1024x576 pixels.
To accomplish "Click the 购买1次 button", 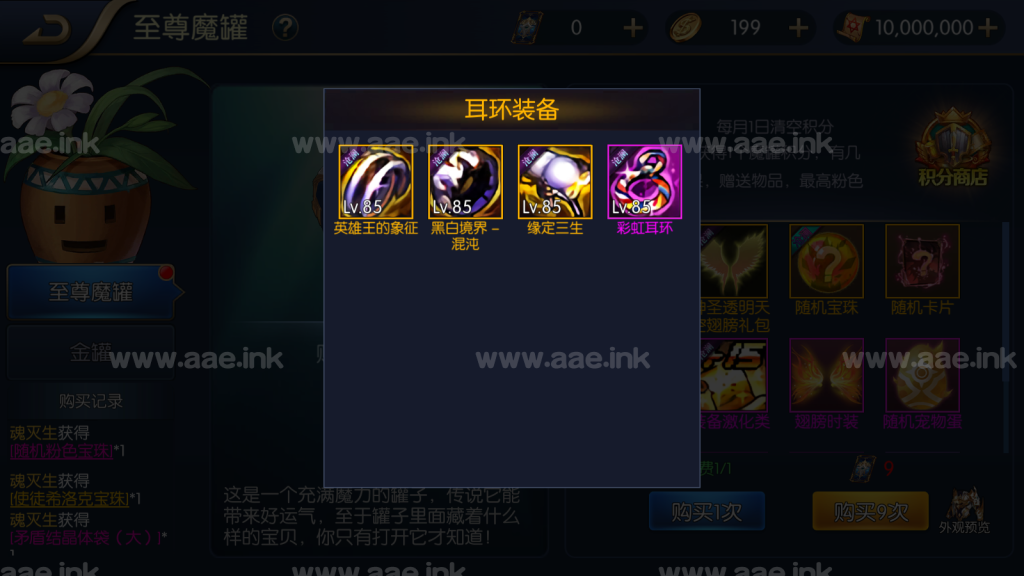I will [707, 511].
